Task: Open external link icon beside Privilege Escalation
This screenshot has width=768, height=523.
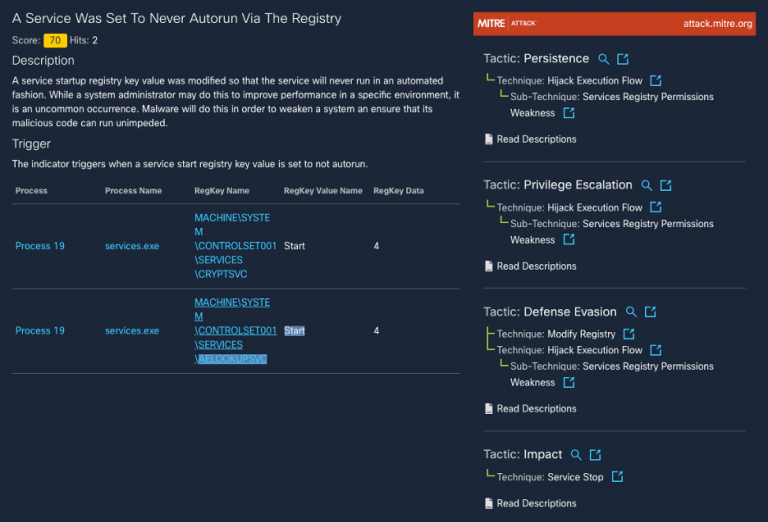Action: click(666, 185)
